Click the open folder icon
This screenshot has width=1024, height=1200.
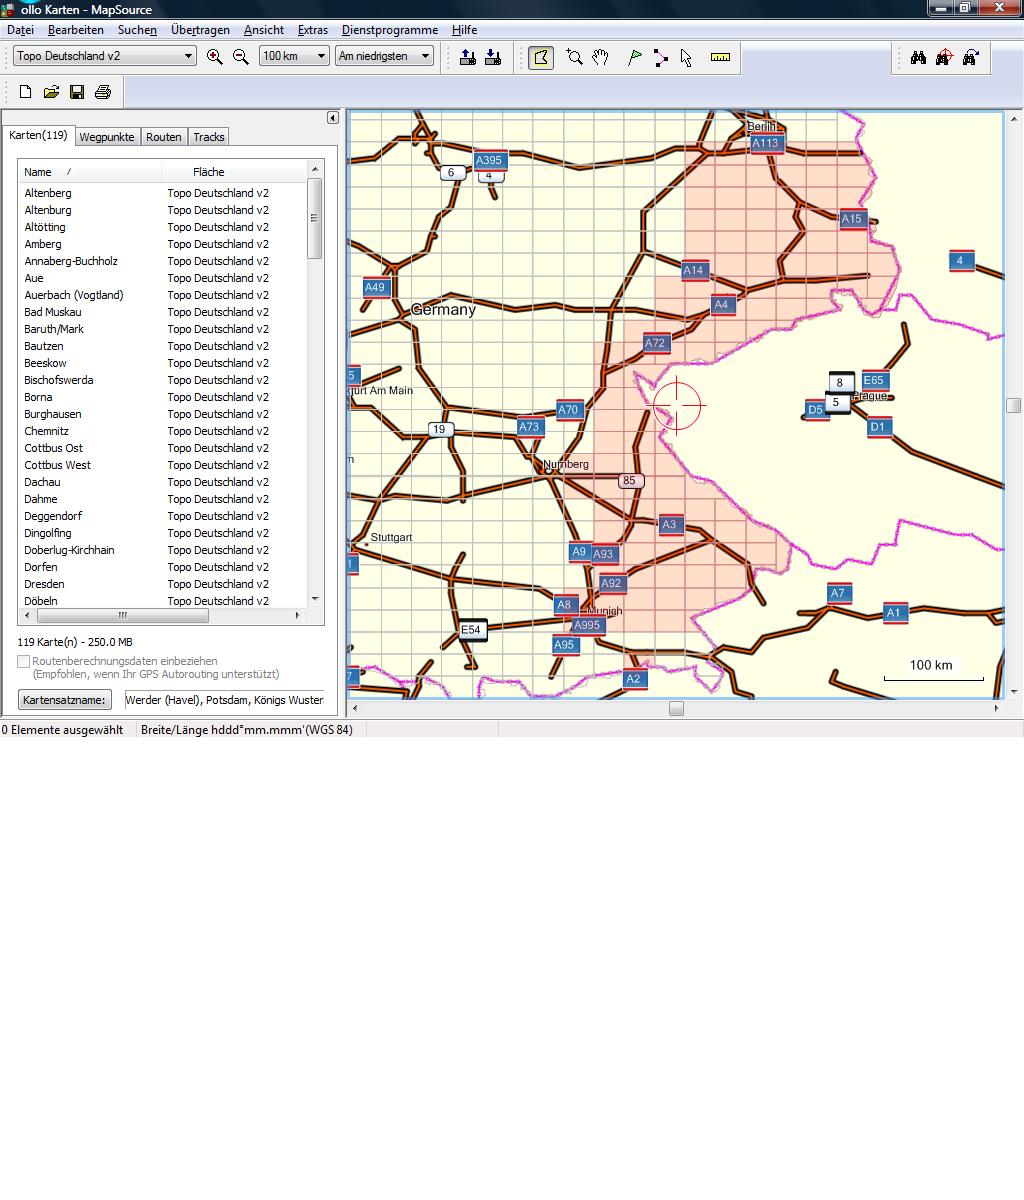point(51,92)
